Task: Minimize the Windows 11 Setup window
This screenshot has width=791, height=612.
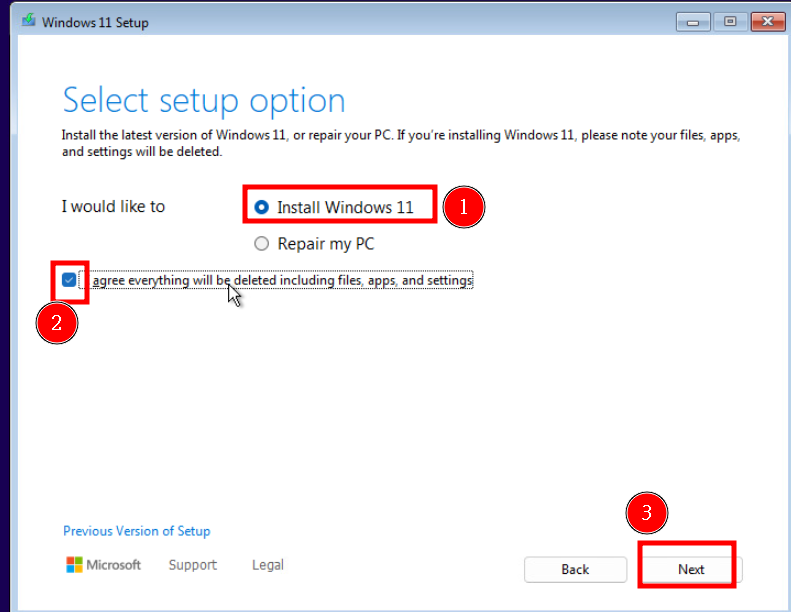Action: (x=693, y=22)
